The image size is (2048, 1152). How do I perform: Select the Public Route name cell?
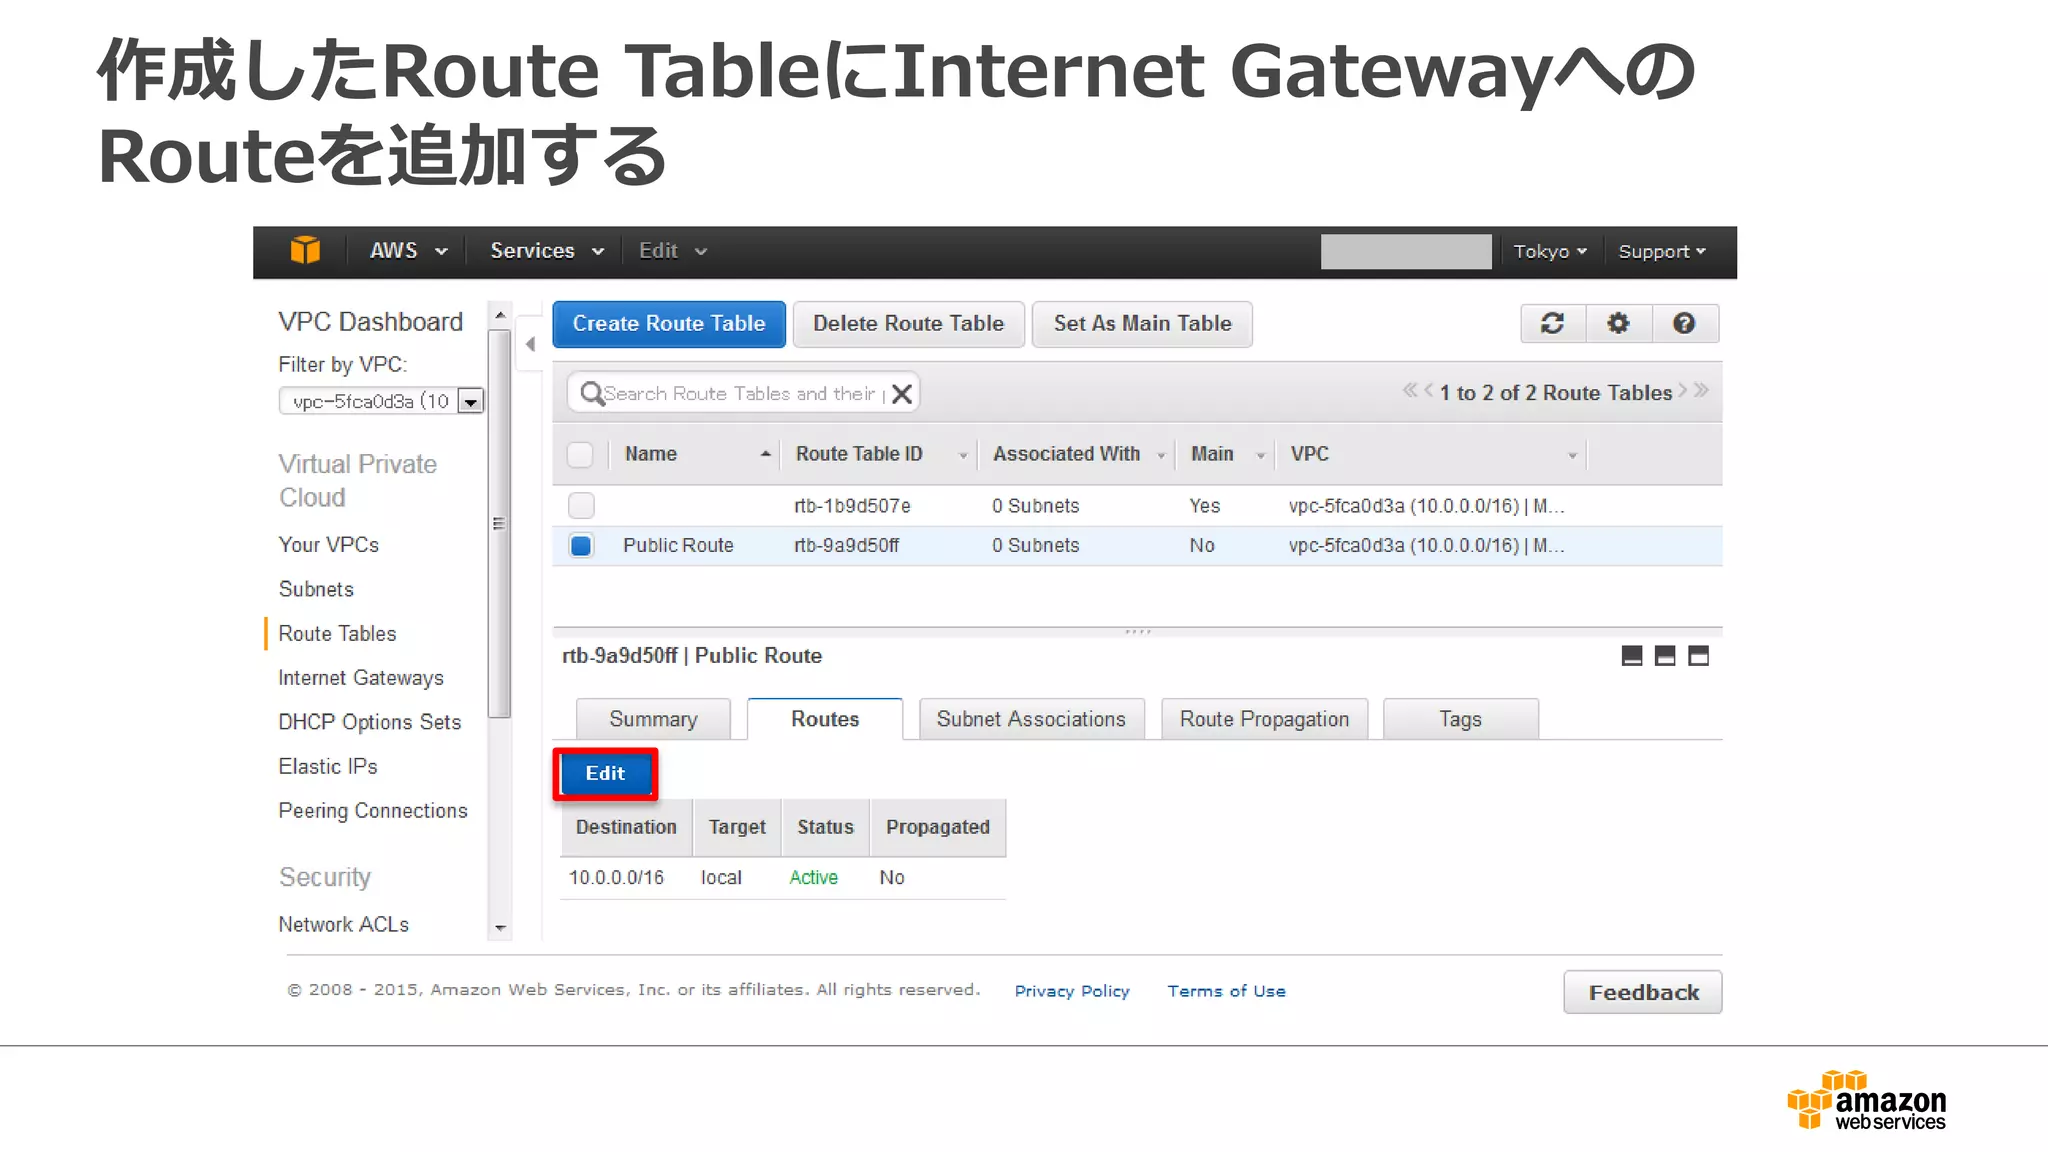click(x=678, y=546)
